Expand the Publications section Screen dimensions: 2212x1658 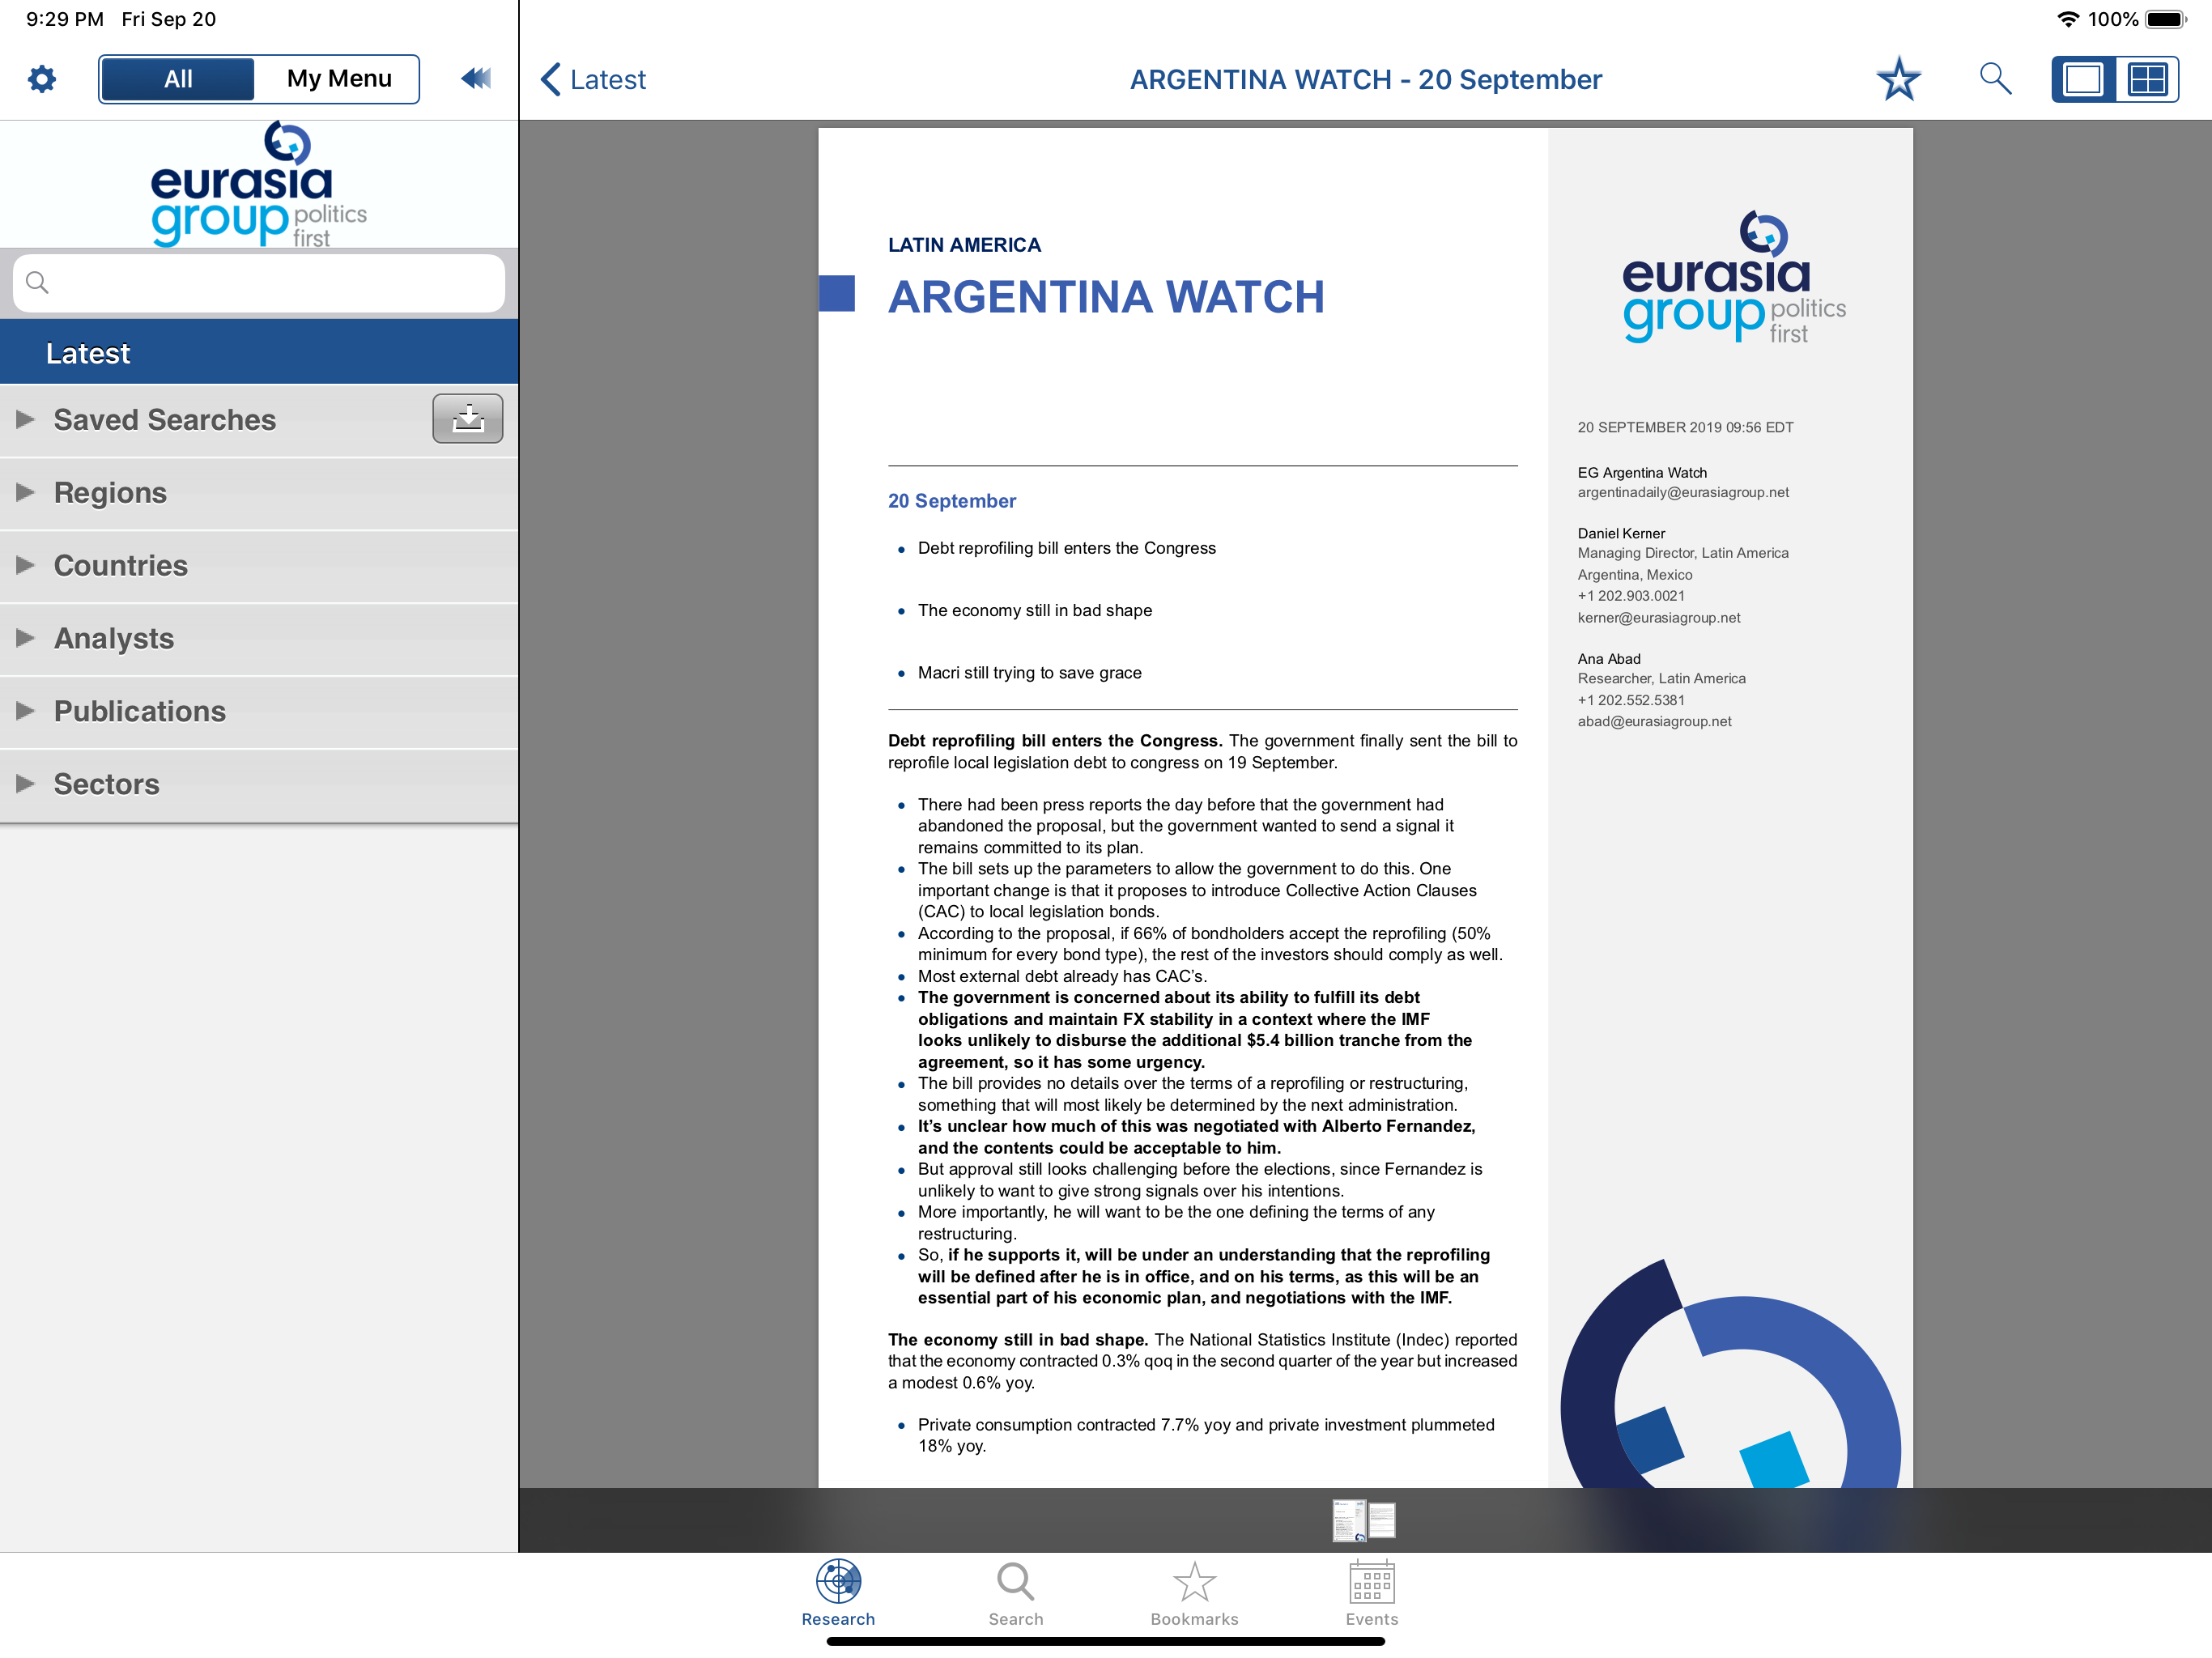tap(259, 712)
